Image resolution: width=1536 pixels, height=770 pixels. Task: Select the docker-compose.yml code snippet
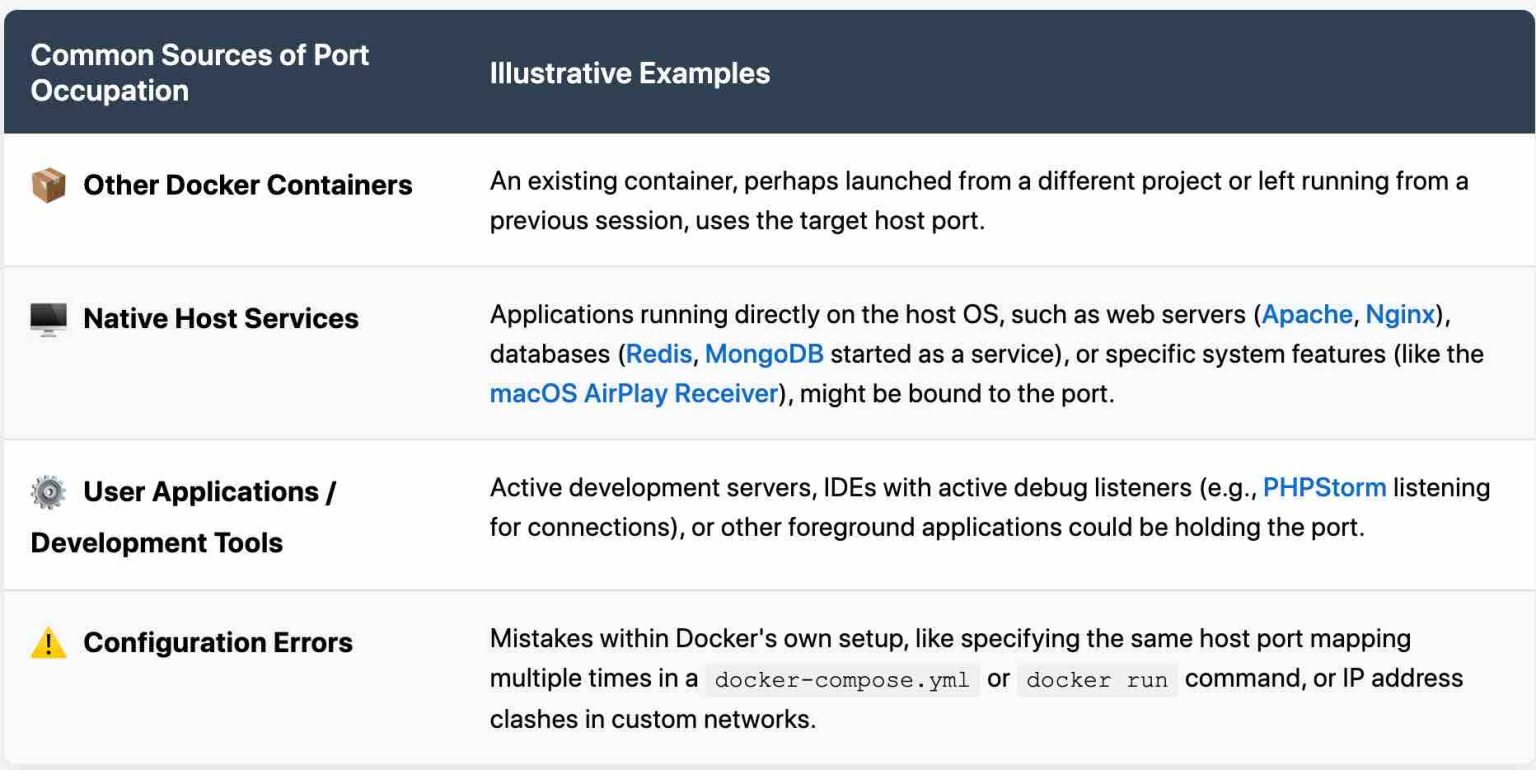point(841,680)
